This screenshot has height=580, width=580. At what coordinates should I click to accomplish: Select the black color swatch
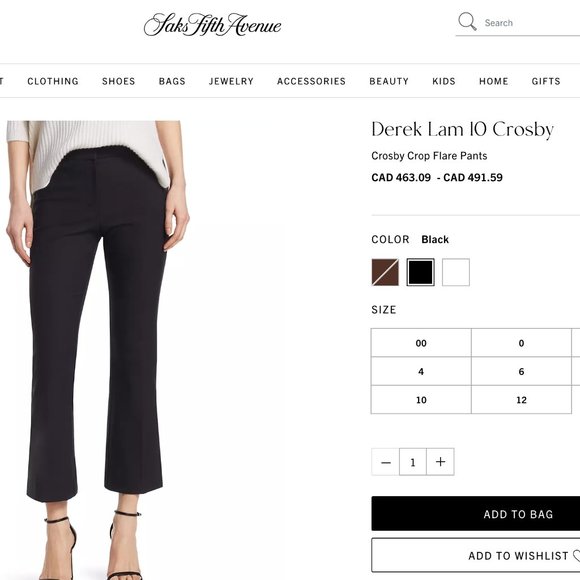pyautogui.click(x=421, y=272)
